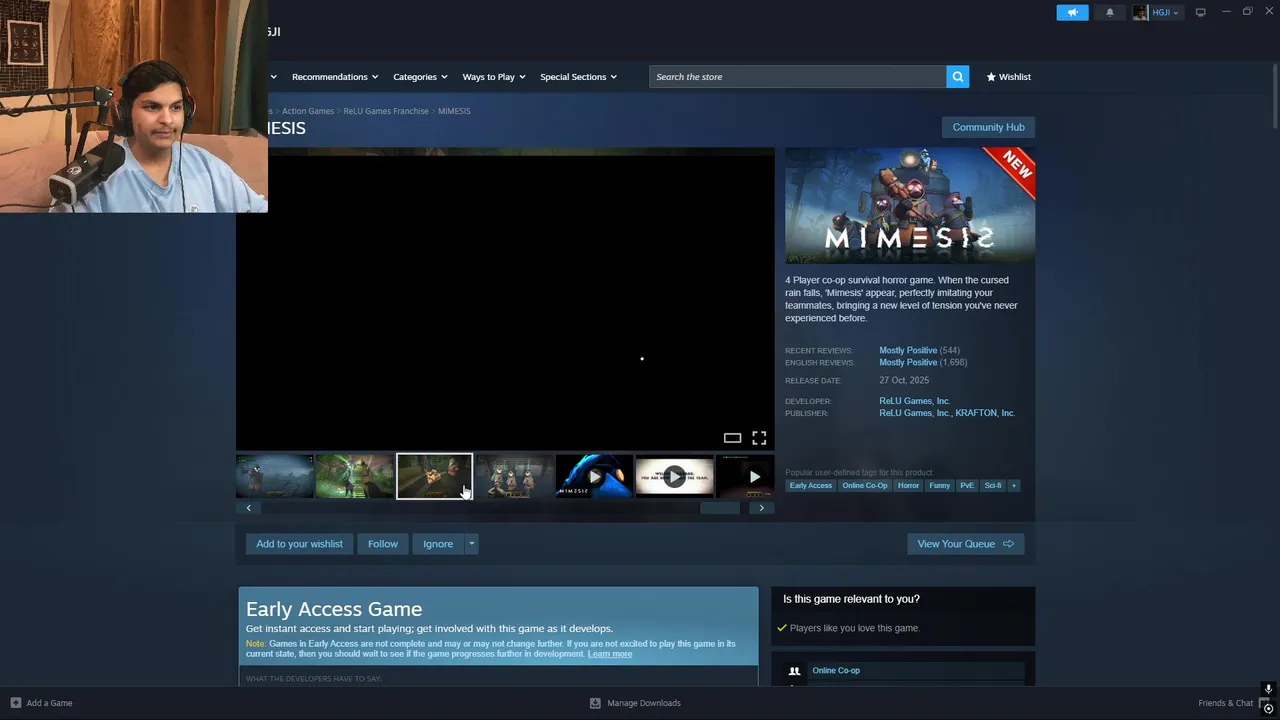Expand more tags with plus button
Viewport: 1280px width, 720px height.
(1013, 486)
